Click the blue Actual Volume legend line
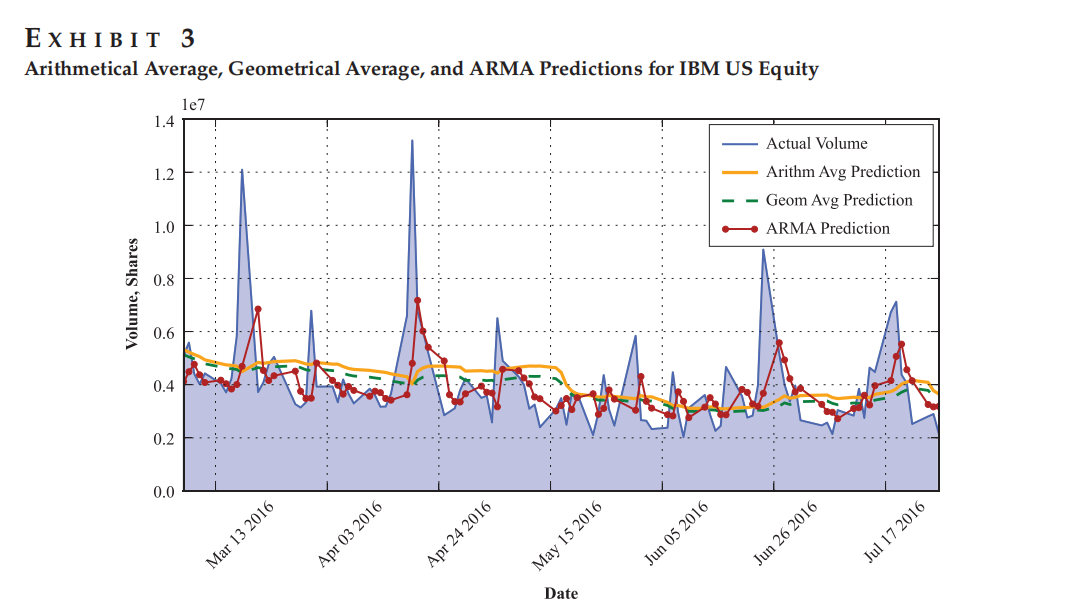Image resolution: width=1071 pixels, height=609 pixels. click(x=740, y=144)
